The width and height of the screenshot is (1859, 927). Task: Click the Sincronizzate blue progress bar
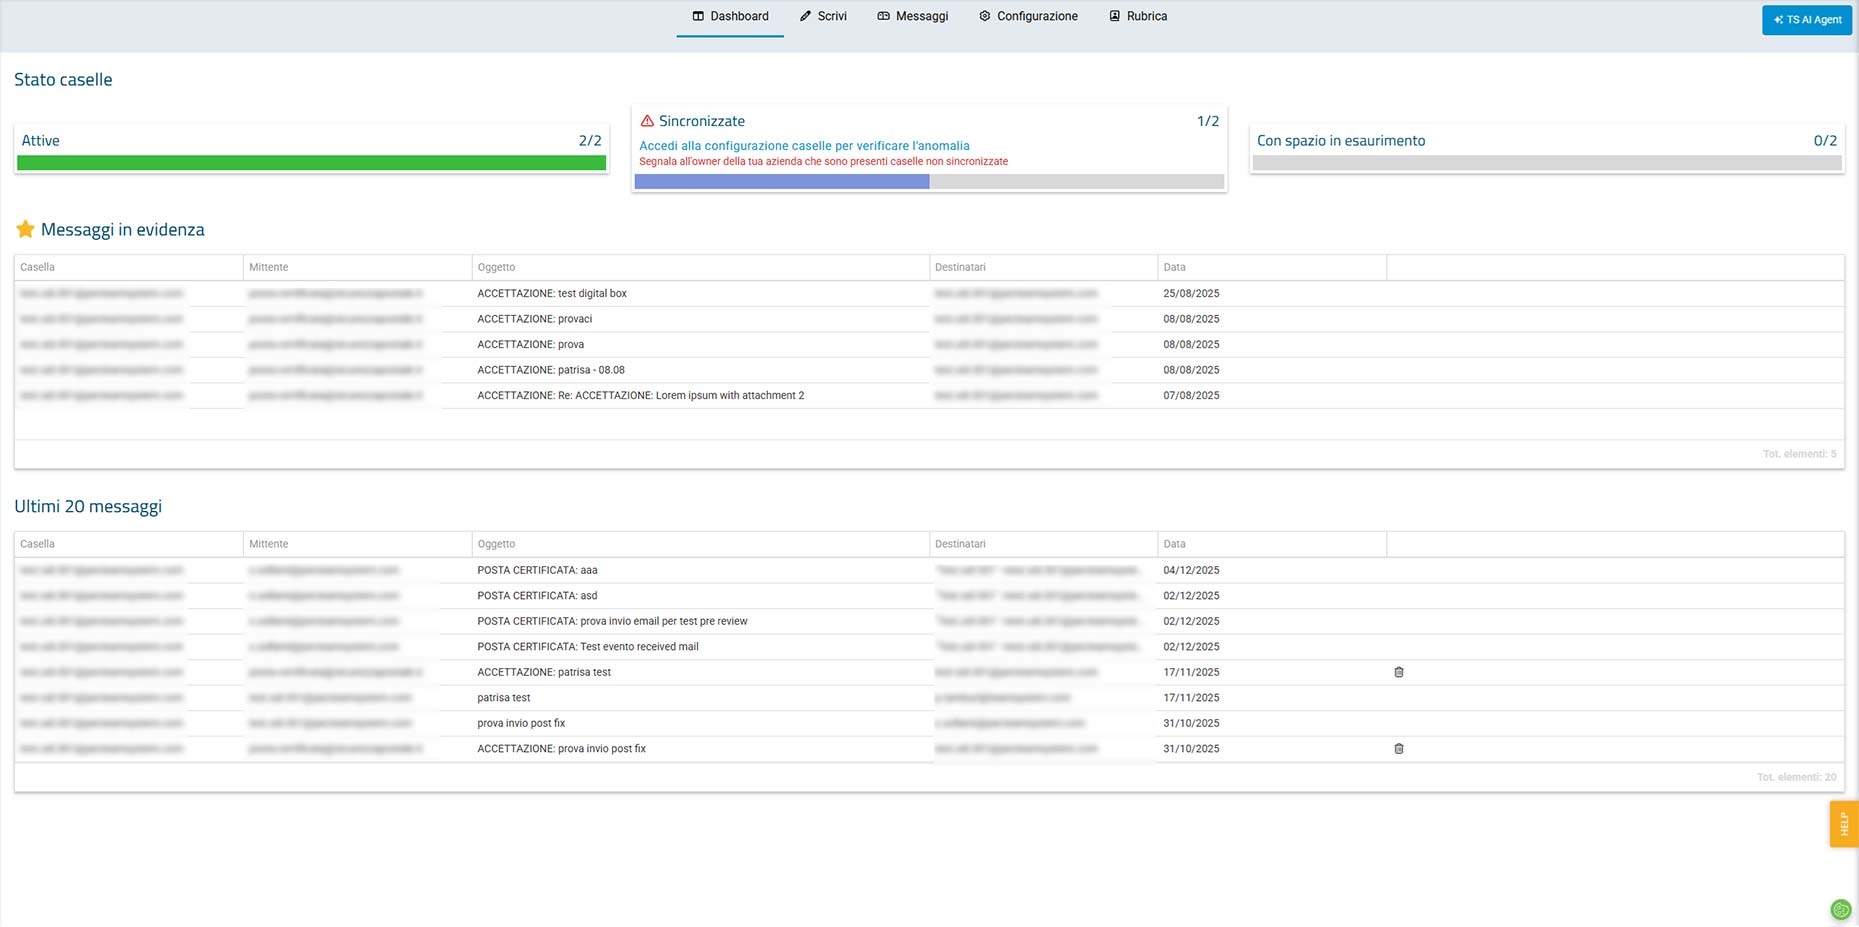(782, 181)
